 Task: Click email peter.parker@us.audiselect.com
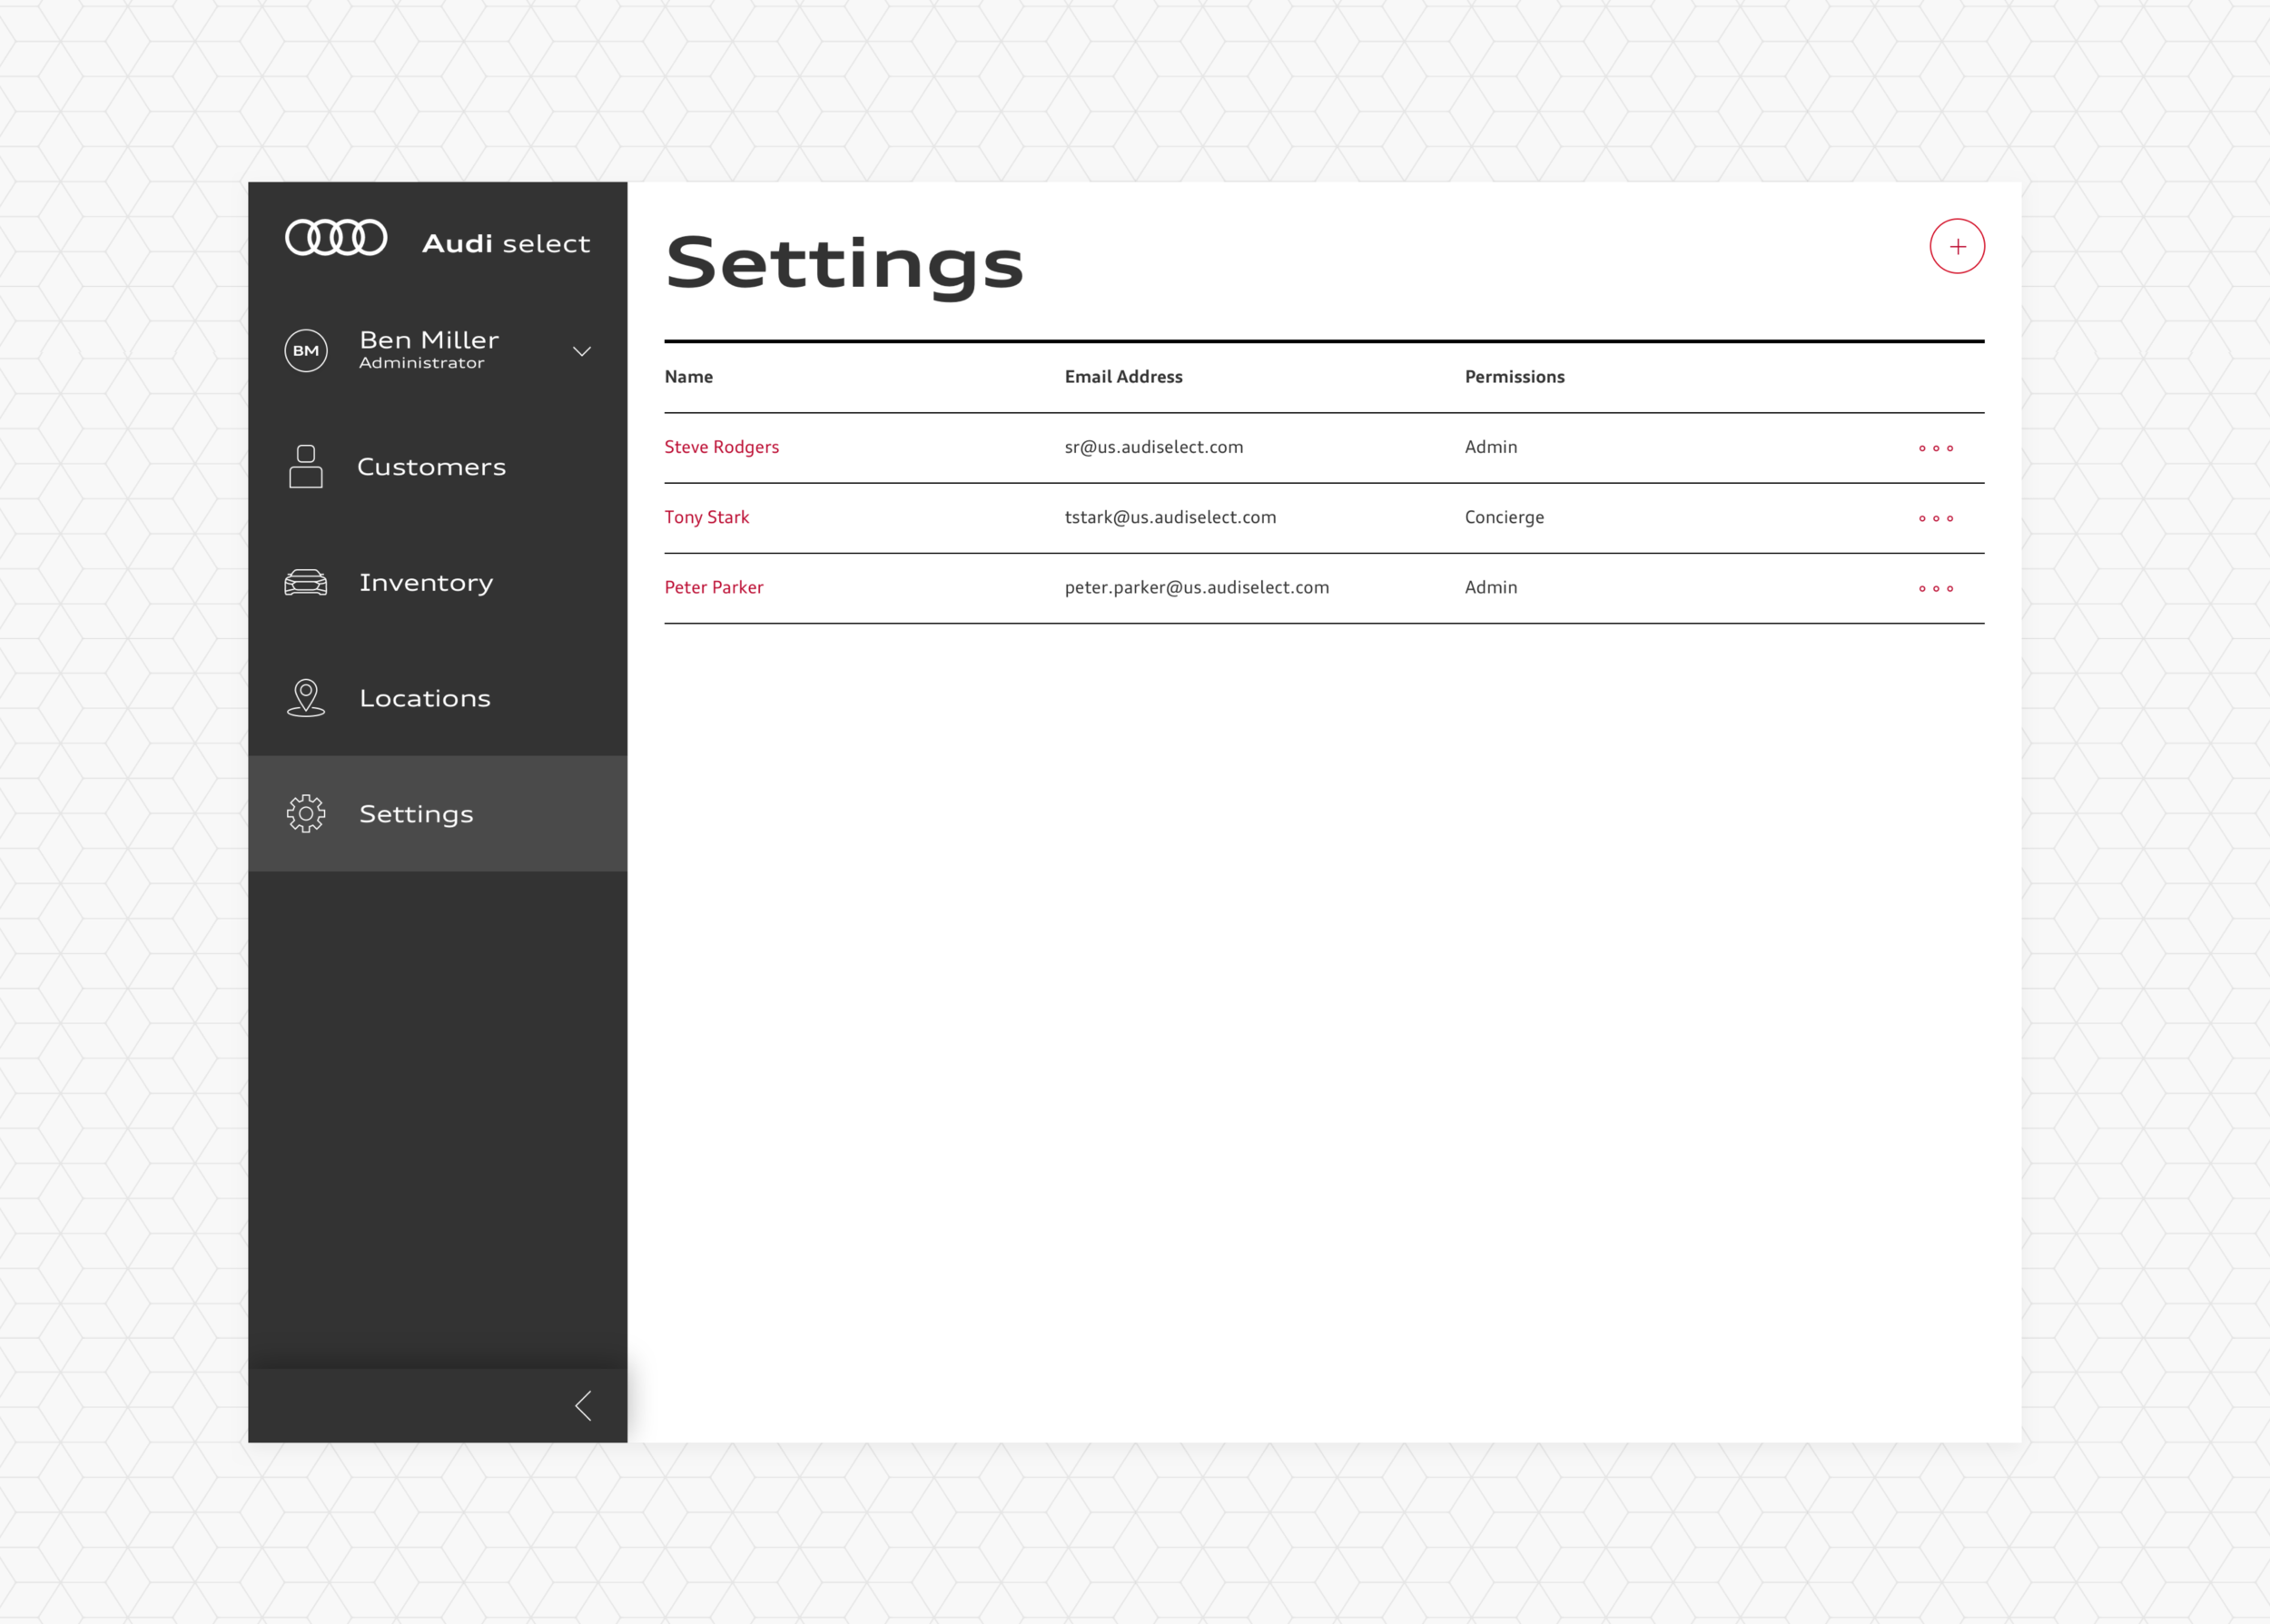[1197, 587]
